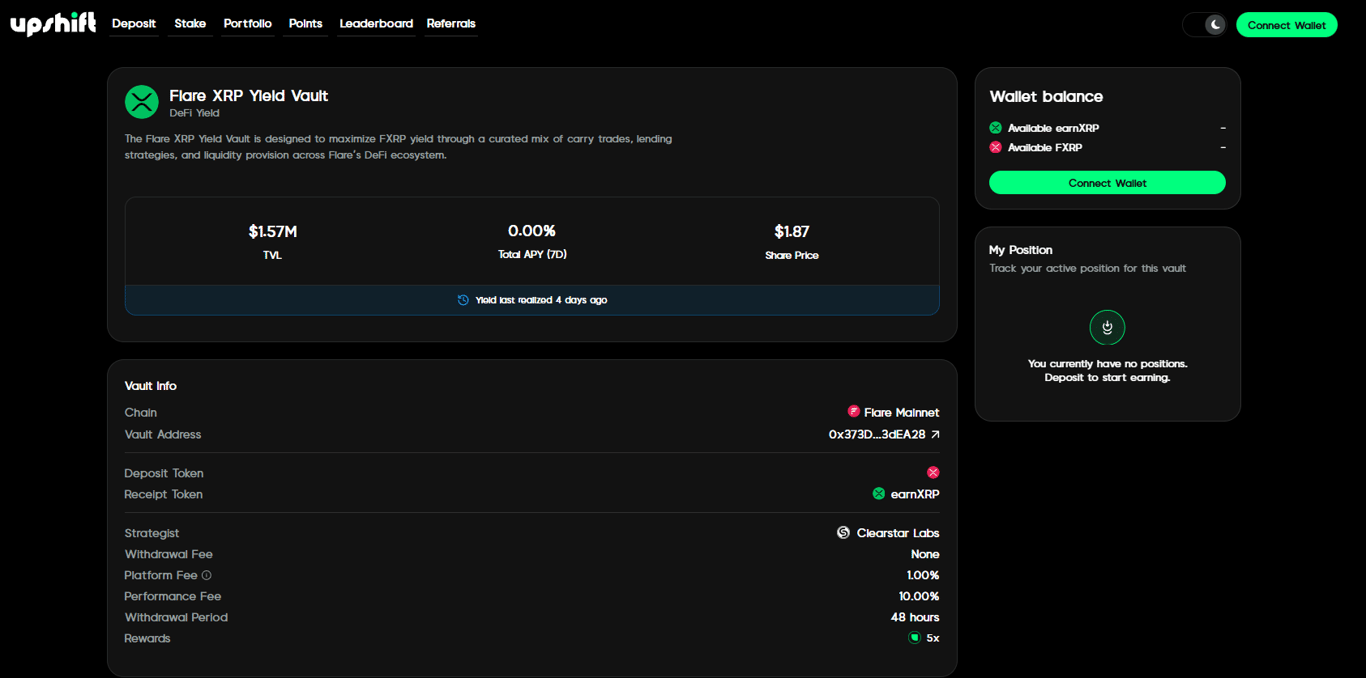
Task: Click the XRP vault logo icon
Action: [x=141, y=101]
